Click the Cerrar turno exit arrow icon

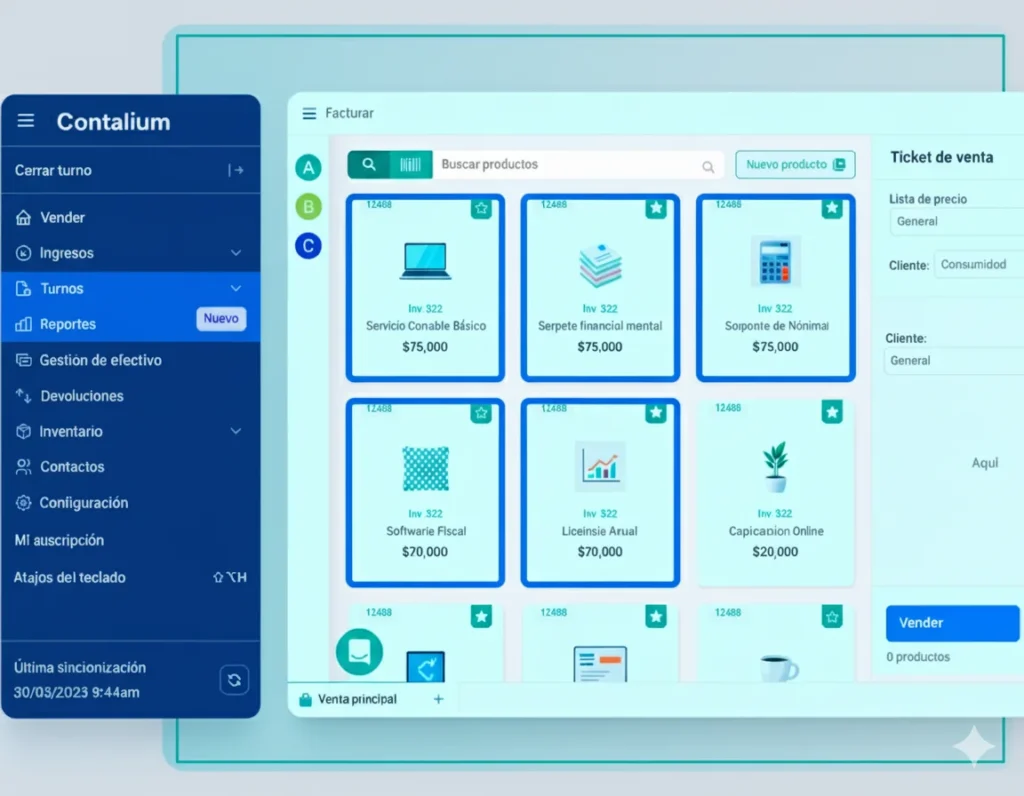236,171
